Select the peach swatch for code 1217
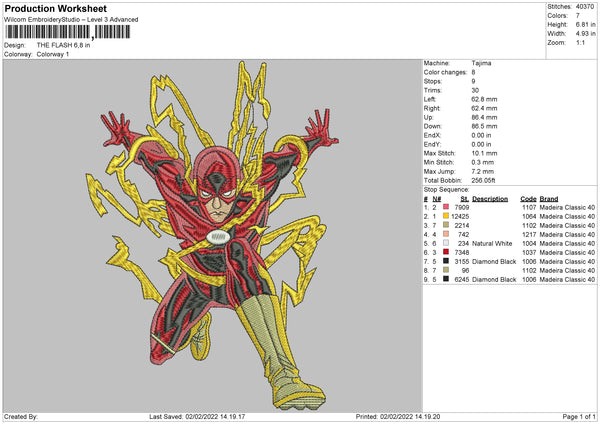Screen dimensions: 600x424 coord(446,234)
